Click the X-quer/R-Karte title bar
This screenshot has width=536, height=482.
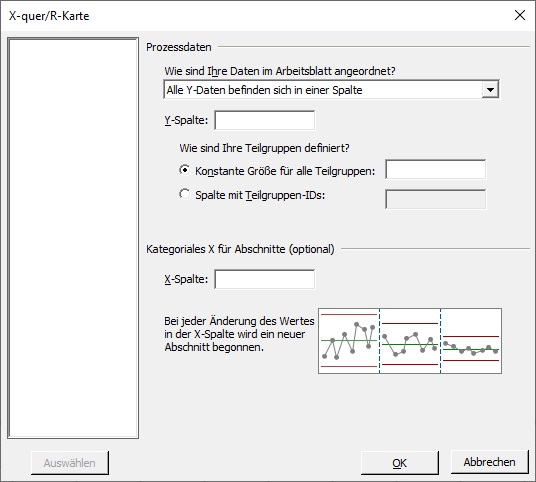[256, 16]
